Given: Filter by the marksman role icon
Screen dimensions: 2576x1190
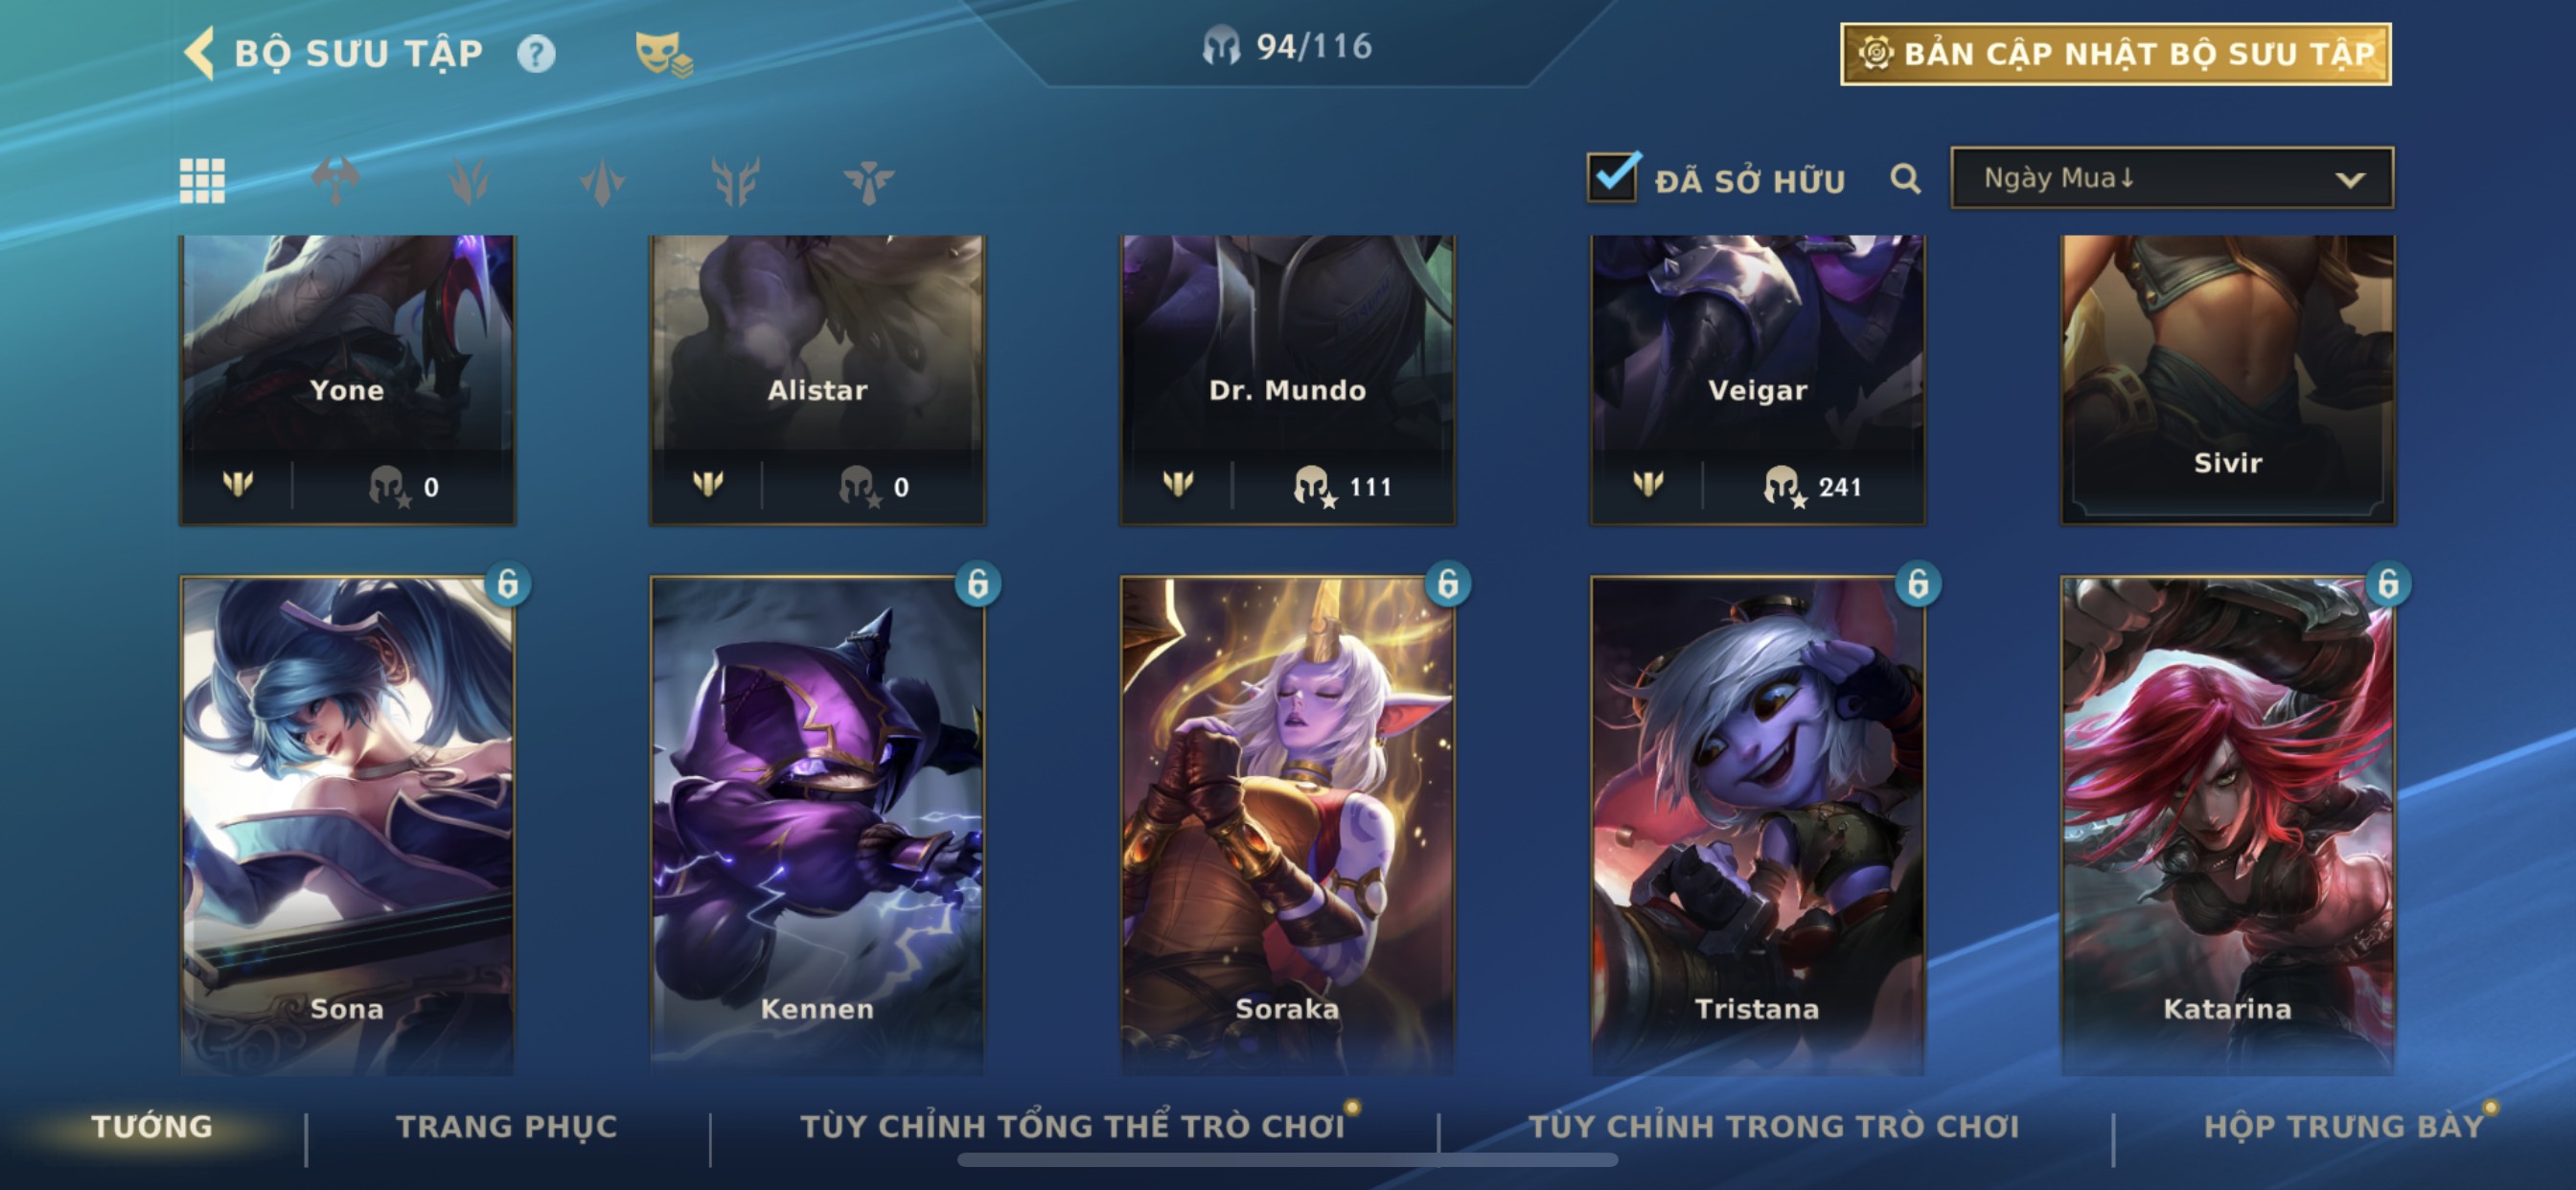Looking at the screenshot, I should click(735, 181).
